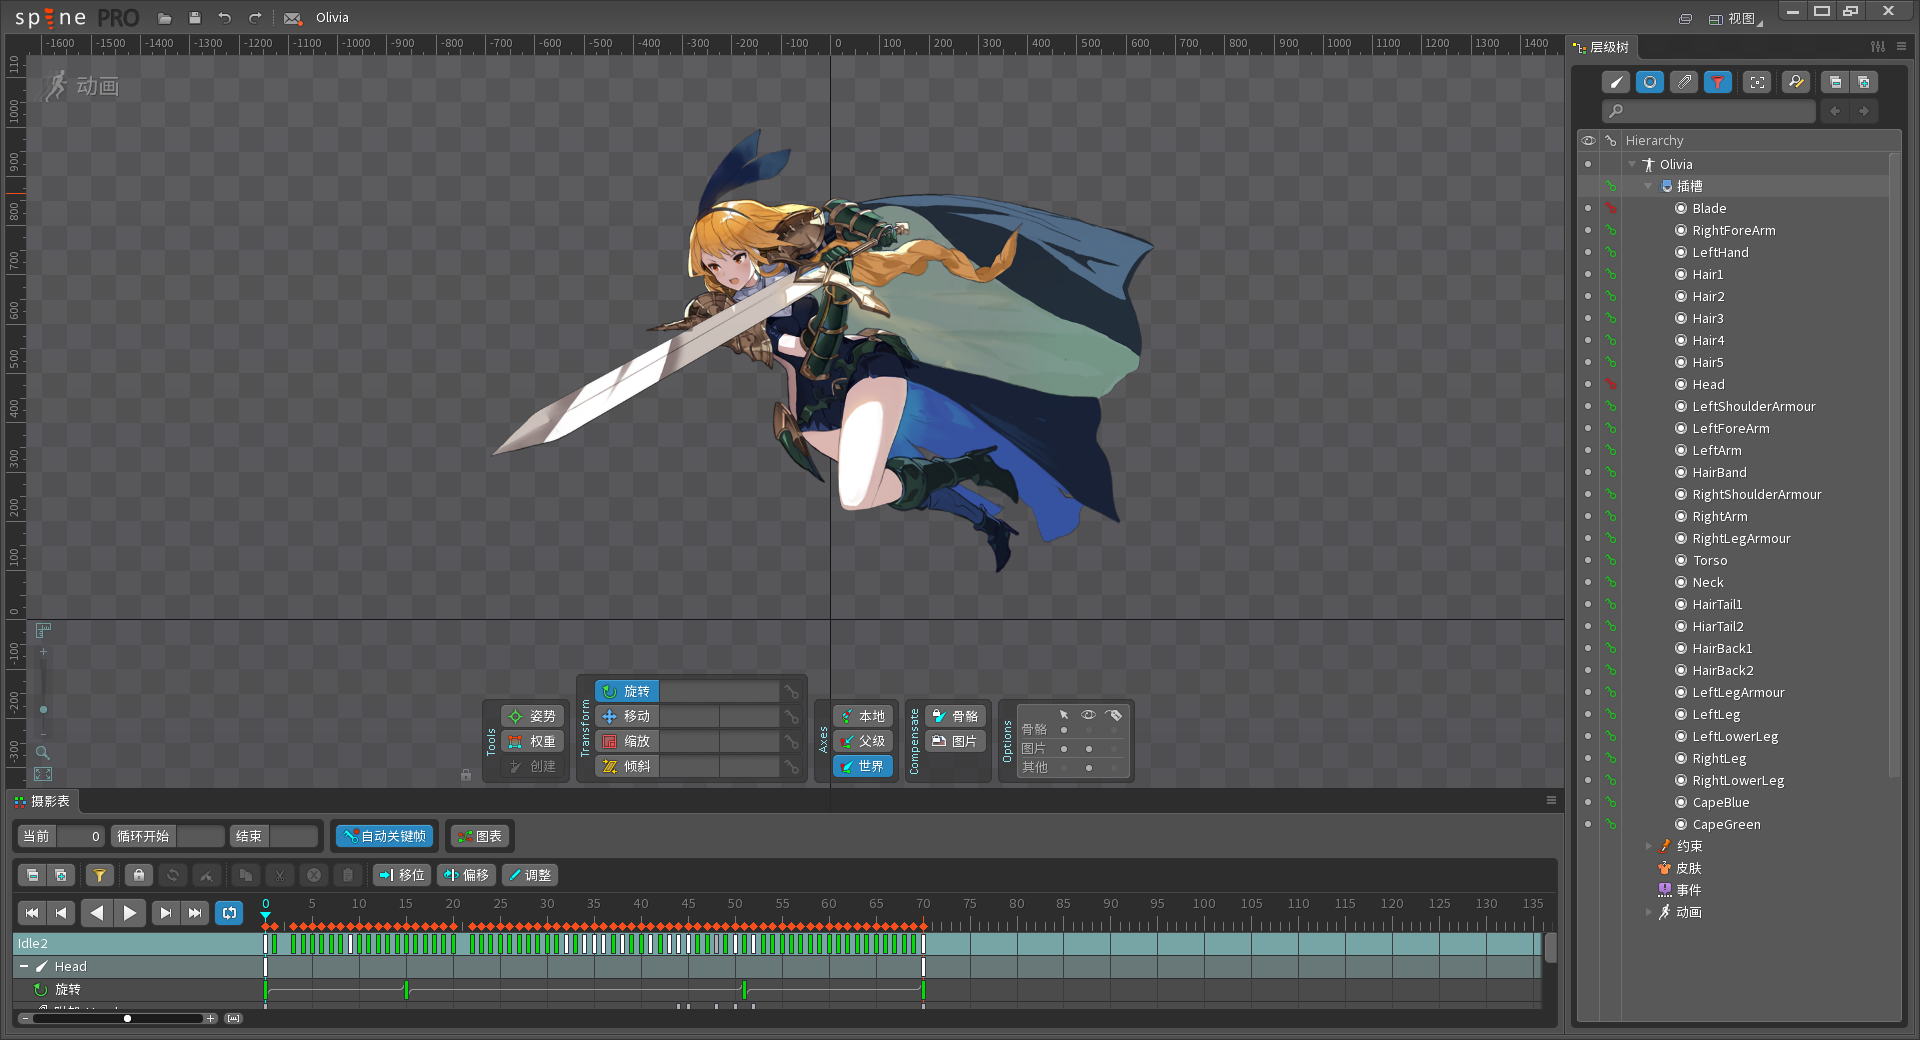Collapse the 插槽 slots node
This screenshot has width=1920, height=1040.
[x=1648, y=186]
